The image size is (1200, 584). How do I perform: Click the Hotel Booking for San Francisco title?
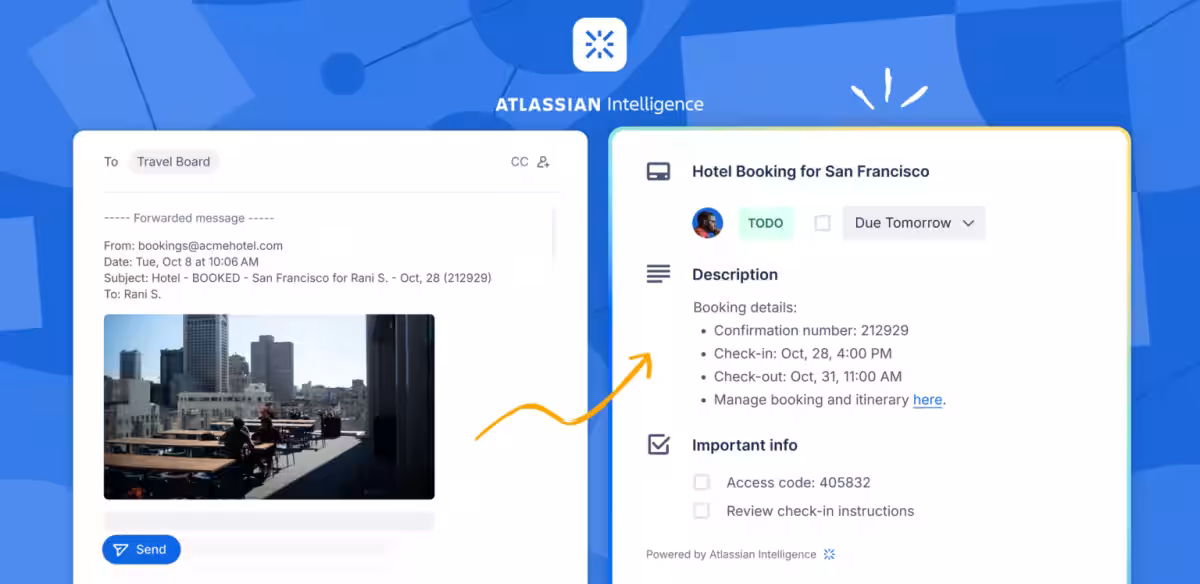point(810,172)
